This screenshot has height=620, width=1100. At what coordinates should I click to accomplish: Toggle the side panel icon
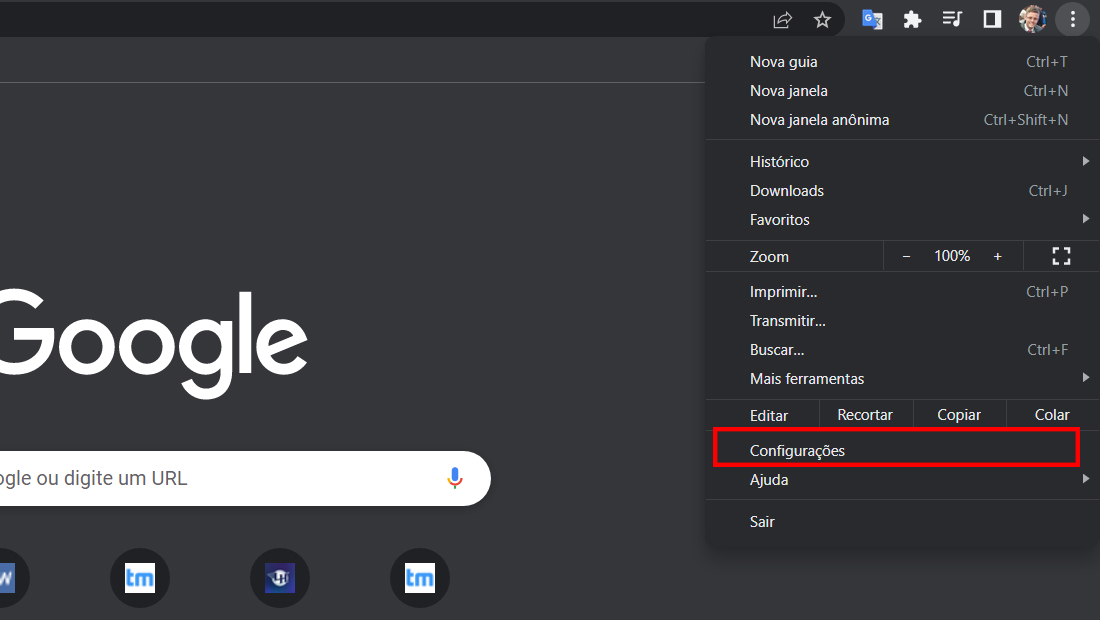(x=992, y=20)
